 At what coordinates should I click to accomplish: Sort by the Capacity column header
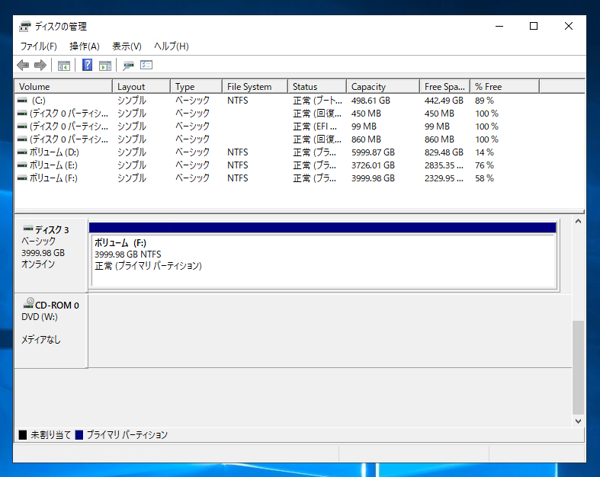tap(383, 86)
